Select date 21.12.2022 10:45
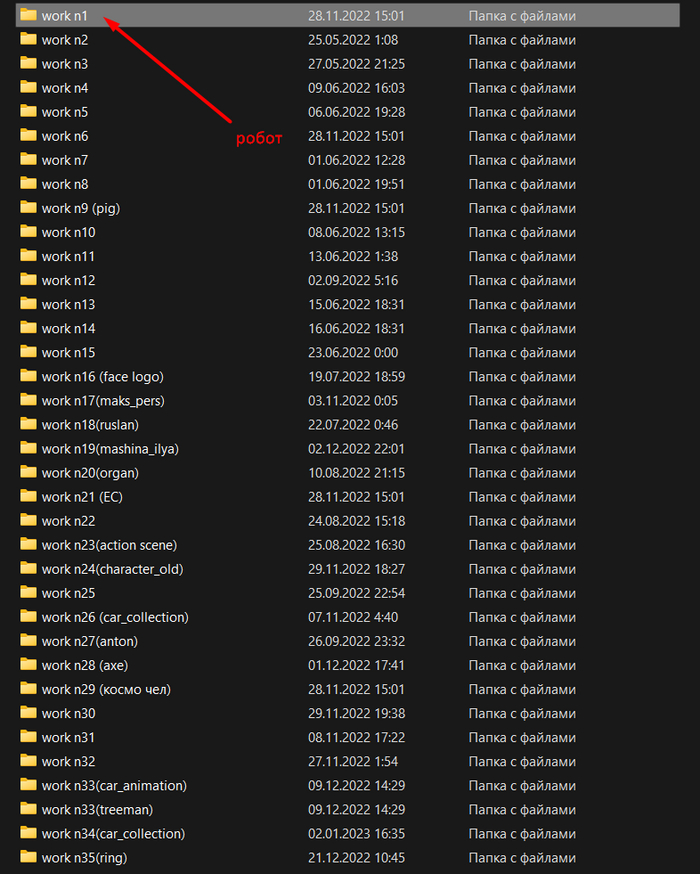Image resolution: width=700 pixels, height=874 pixels. (357, 857)
